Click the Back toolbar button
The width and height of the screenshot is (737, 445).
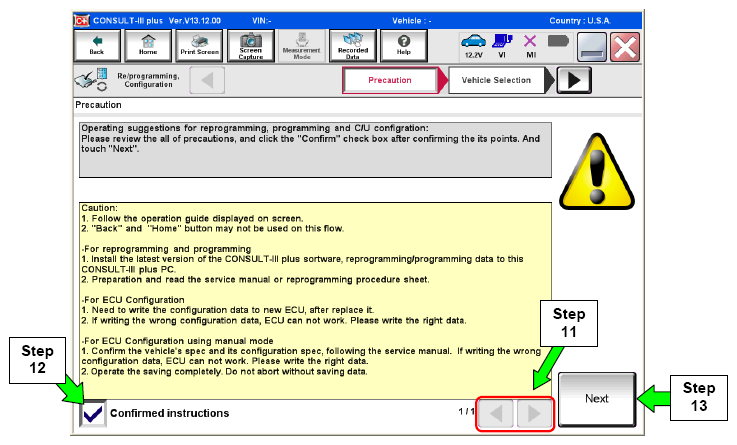point(97,44)
